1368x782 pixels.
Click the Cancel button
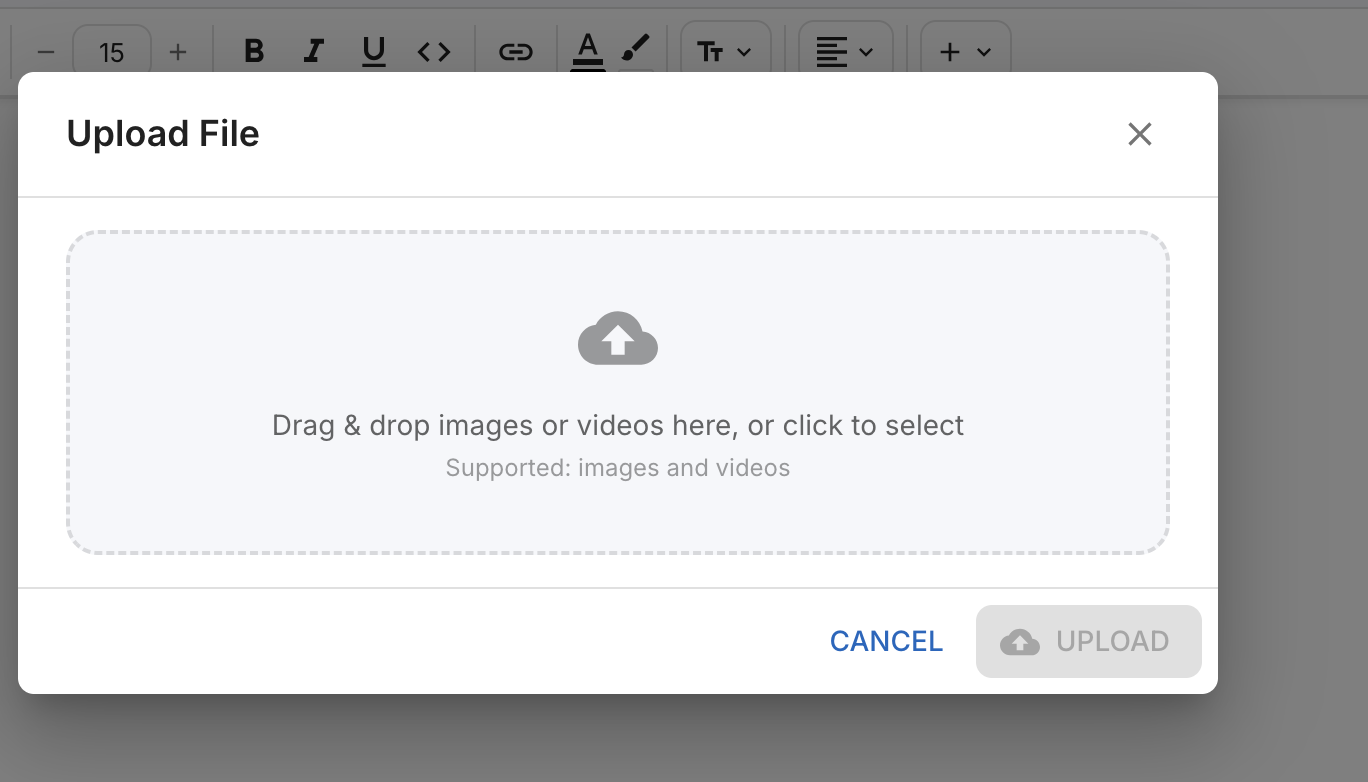tap(886, 641)
